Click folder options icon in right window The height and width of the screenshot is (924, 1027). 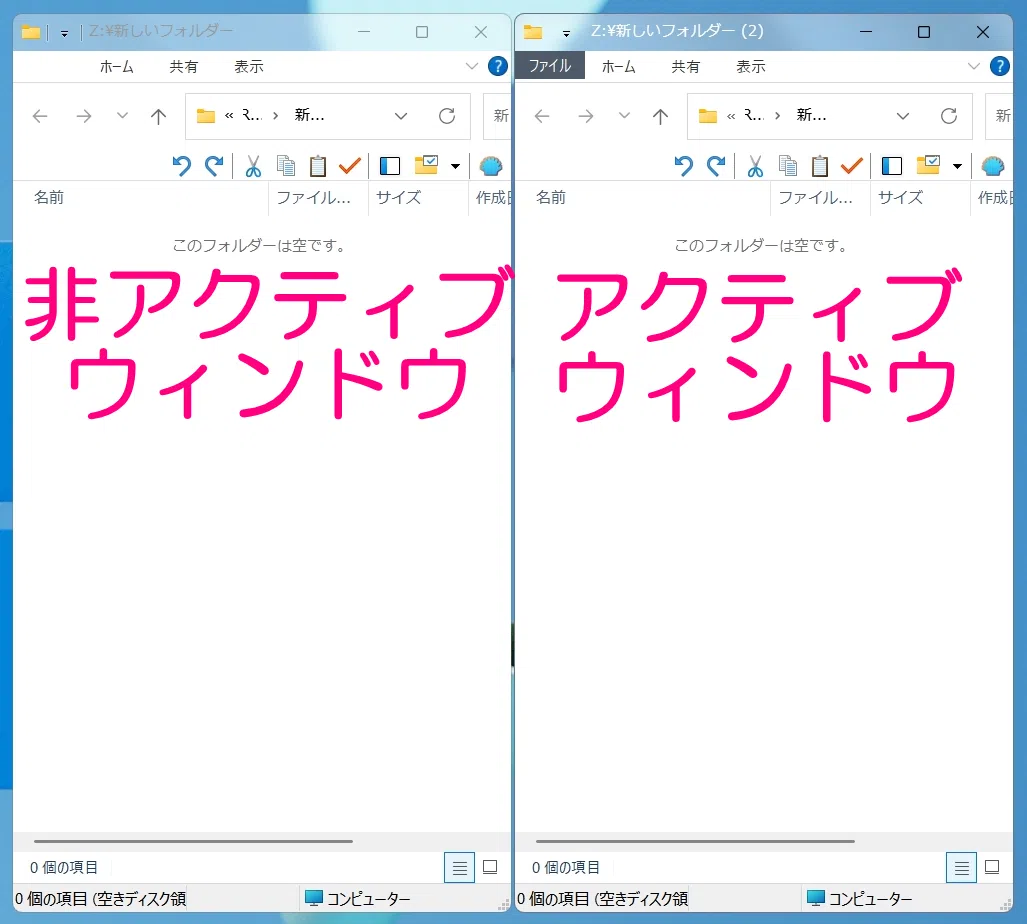click(x=928, y=164)
